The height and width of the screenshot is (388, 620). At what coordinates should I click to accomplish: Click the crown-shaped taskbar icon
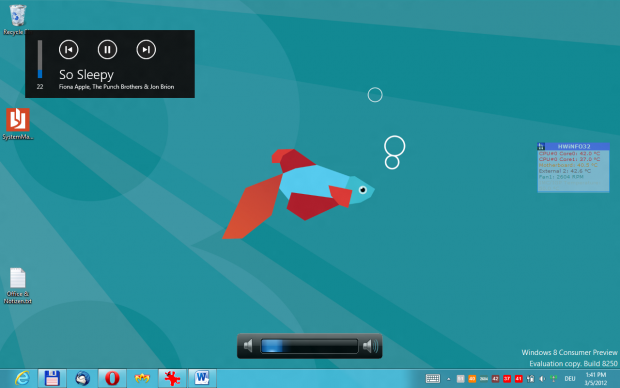click(x=142, y=379)
